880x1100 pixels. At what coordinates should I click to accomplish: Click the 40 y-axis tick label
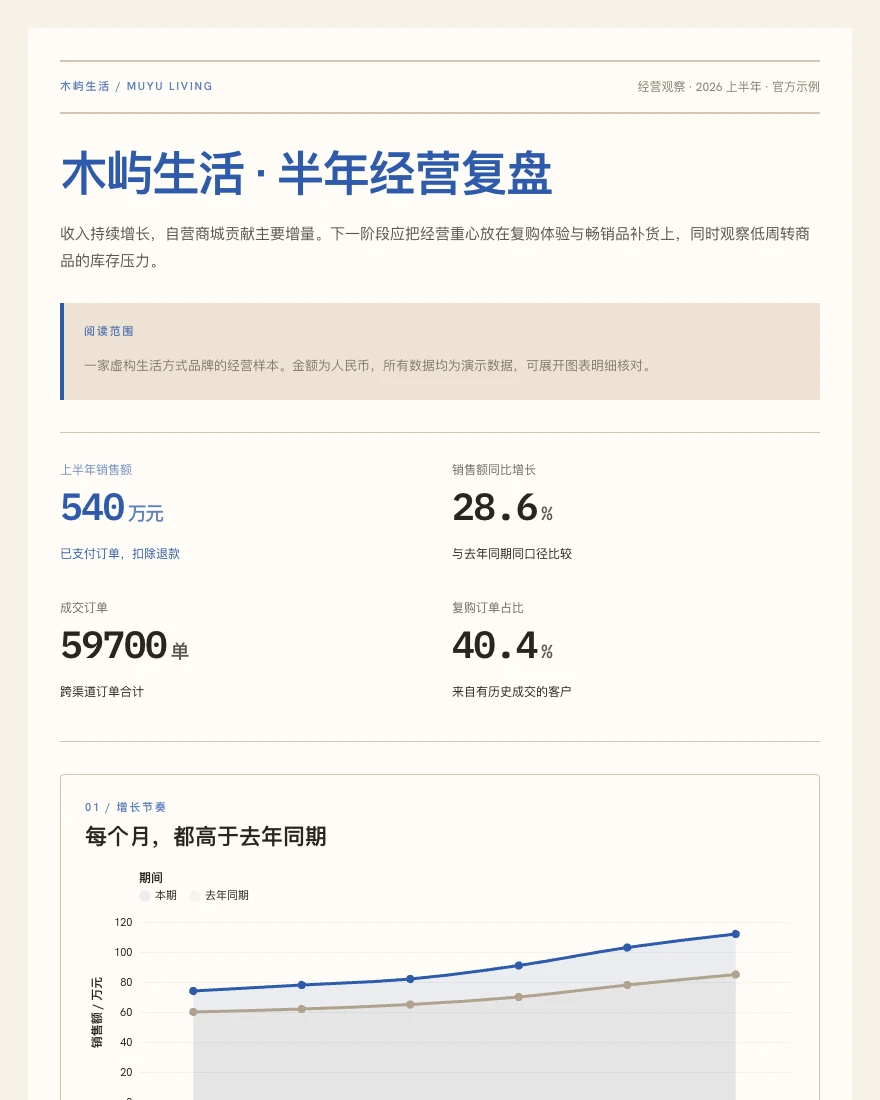tap(126, 1042)
